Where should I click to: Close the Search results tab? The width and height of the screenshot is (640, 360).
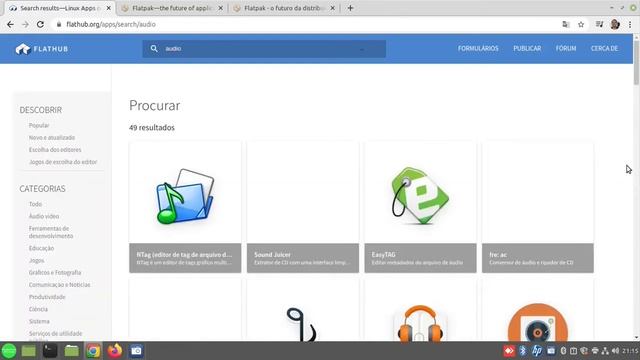tap(109, 8)
